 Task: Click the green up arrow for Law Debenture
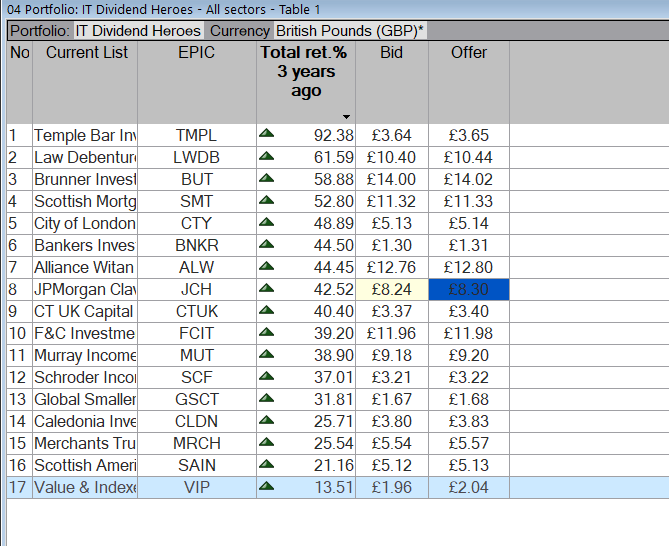pos(266,156)
